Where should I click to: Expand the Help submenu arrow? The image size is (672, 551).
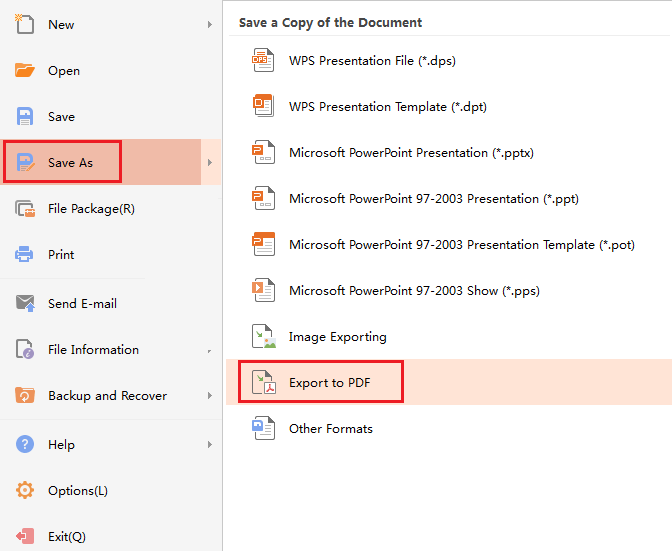click(210, 444)
